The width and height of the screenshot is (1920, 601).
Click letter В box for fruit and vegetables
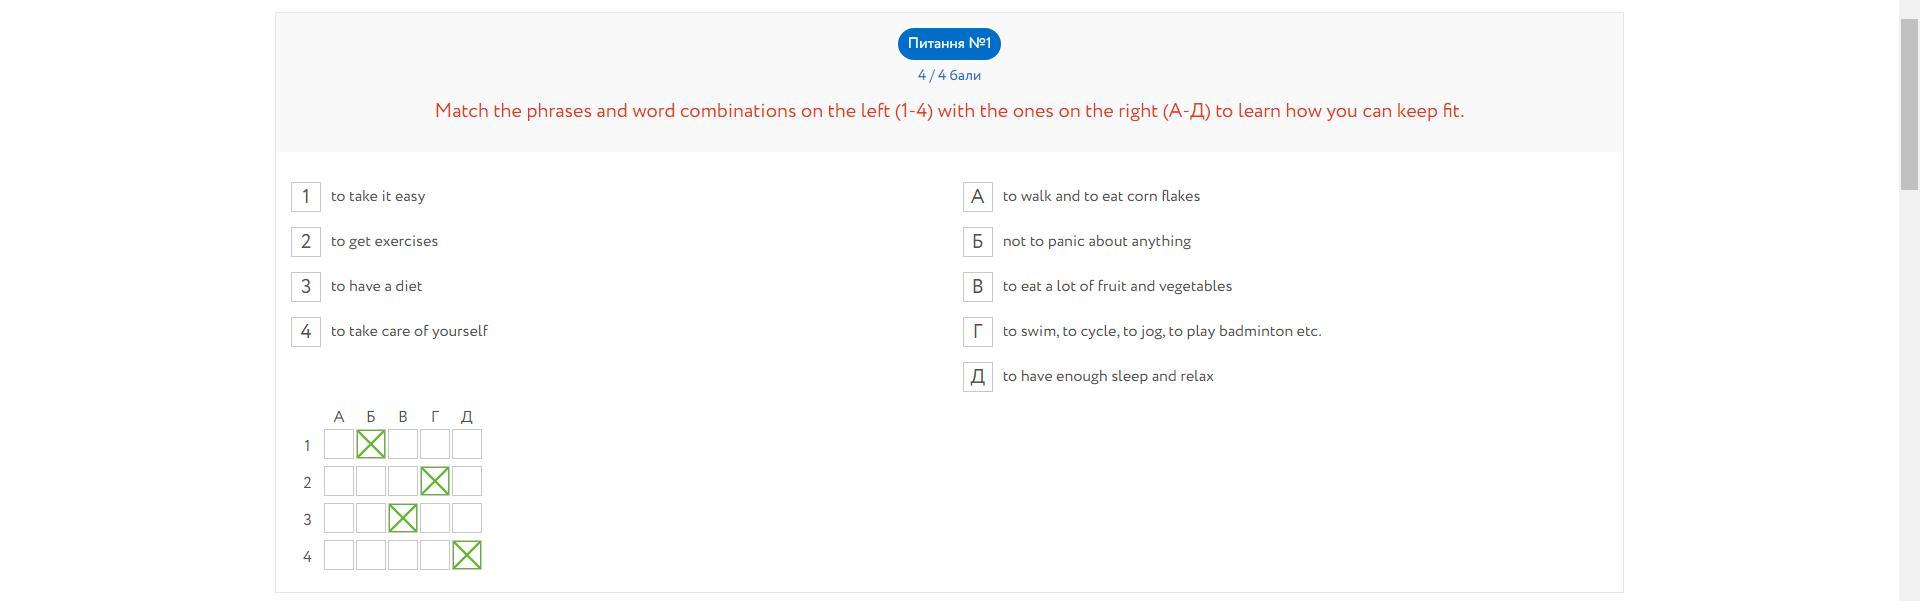click(x=978, y=287)
